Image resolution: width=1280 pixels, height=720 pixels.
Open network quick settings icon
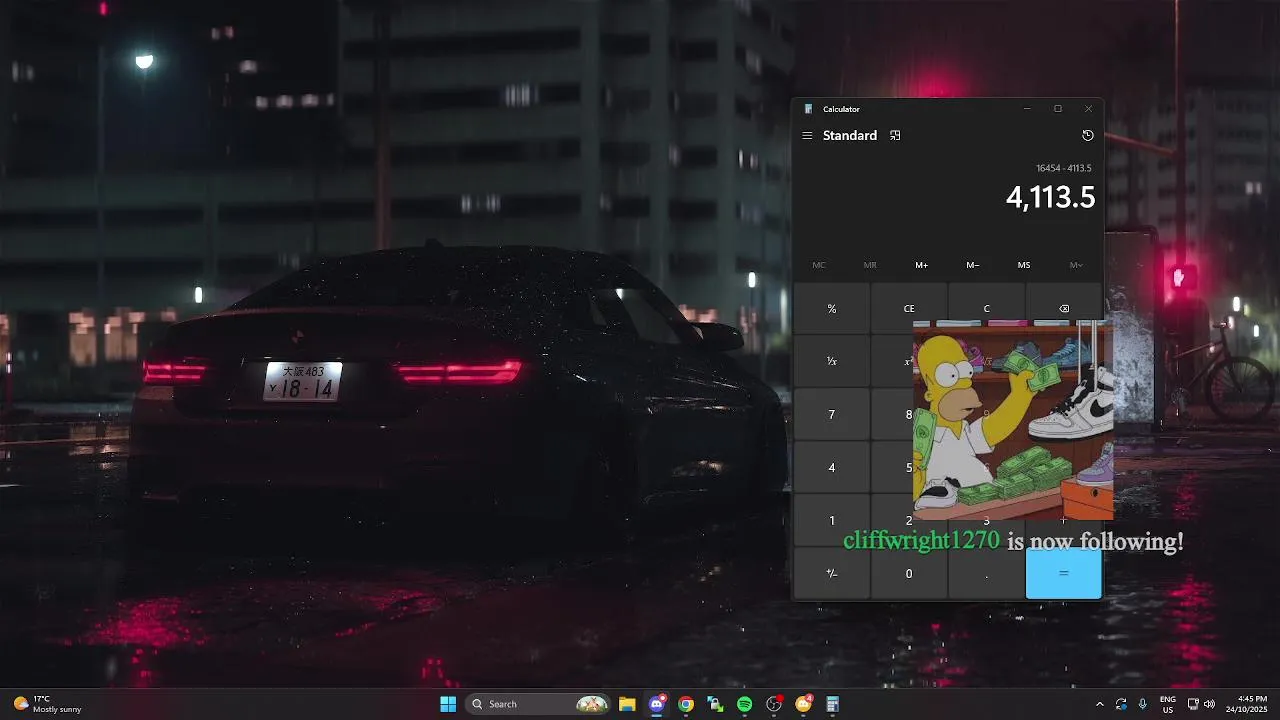coord(1193,704)
